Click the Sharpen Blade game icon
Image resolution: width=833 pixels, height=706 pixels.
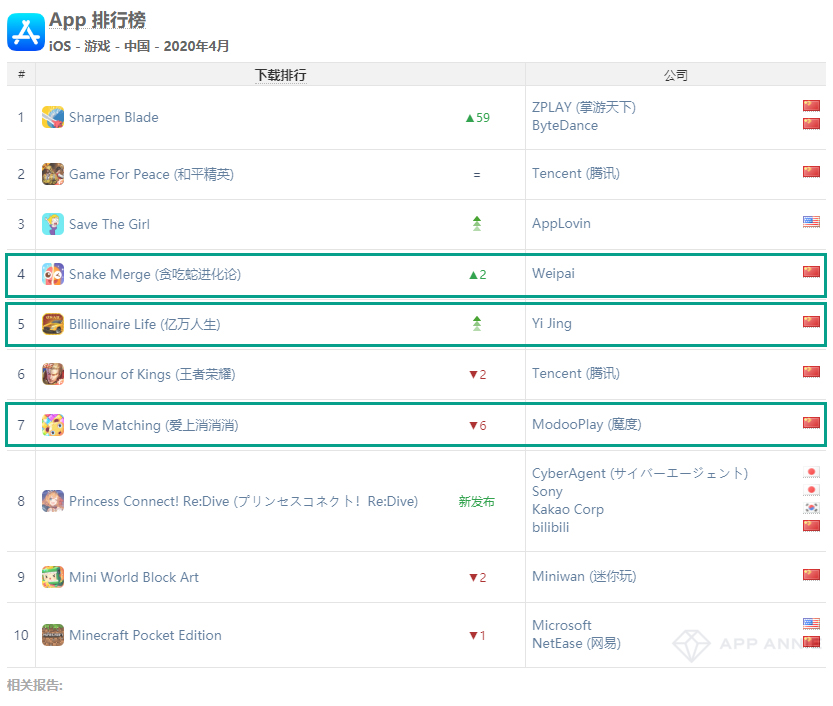pos(53,117)
